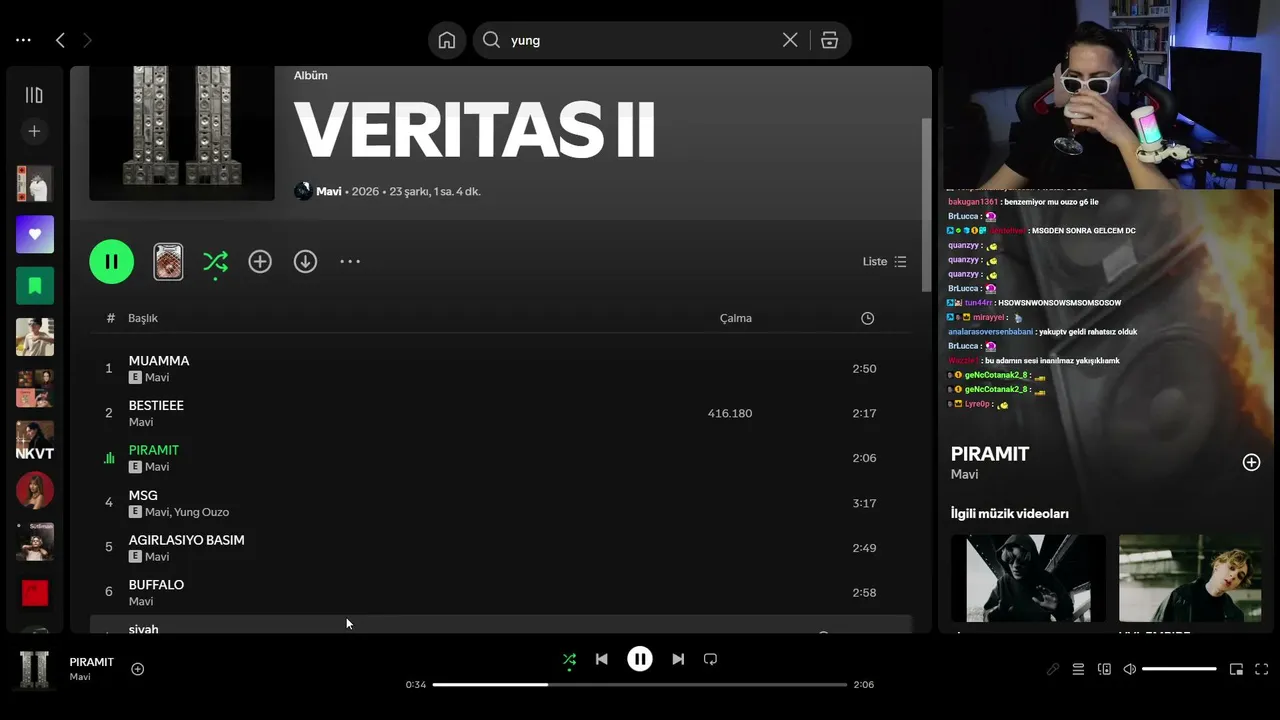
Task: Open the lyrics microphone icon
Action: pyautogui.click(x=1053, y=669)
